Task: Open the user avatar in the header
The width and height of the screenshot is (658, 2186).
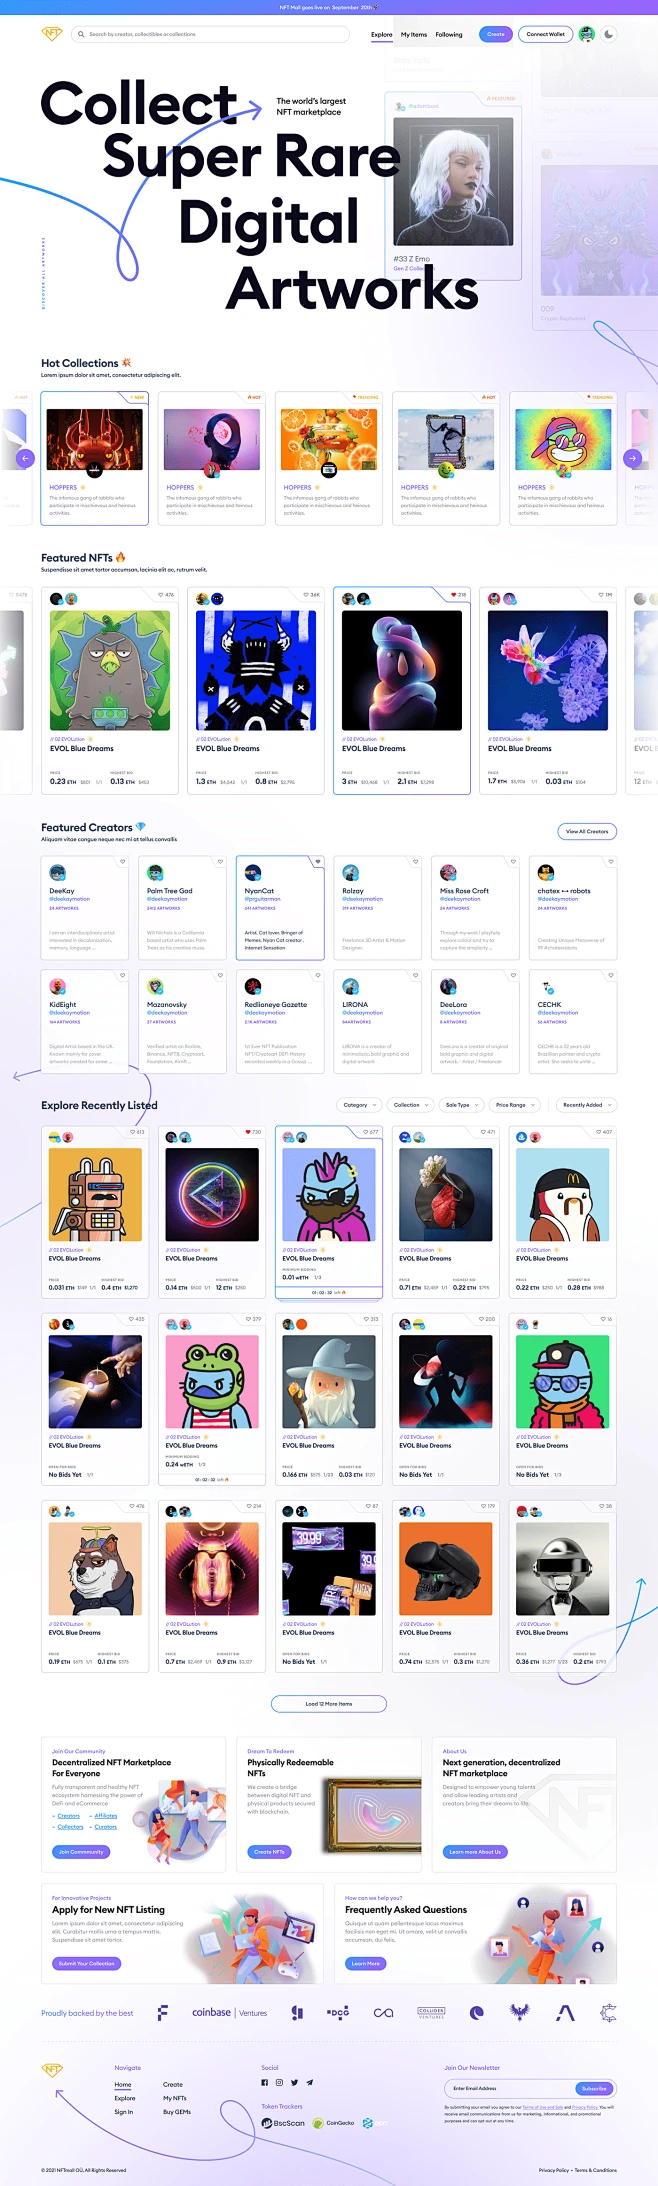Action: (587, 34)
